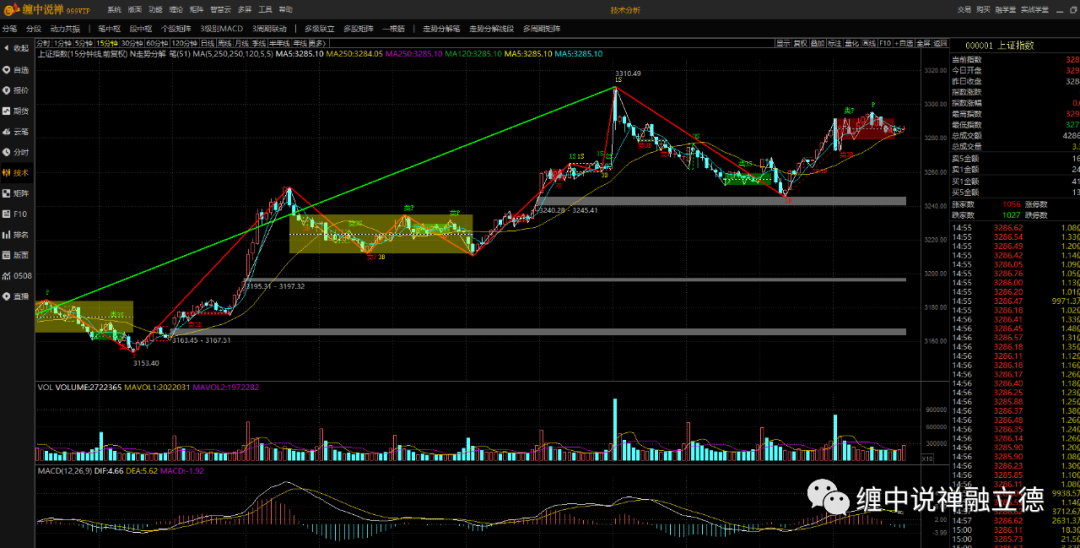Image resolution: width=1080 pixels, height=548 pixels.
Task: Open the 功能 menu
Action: [155, 10]
